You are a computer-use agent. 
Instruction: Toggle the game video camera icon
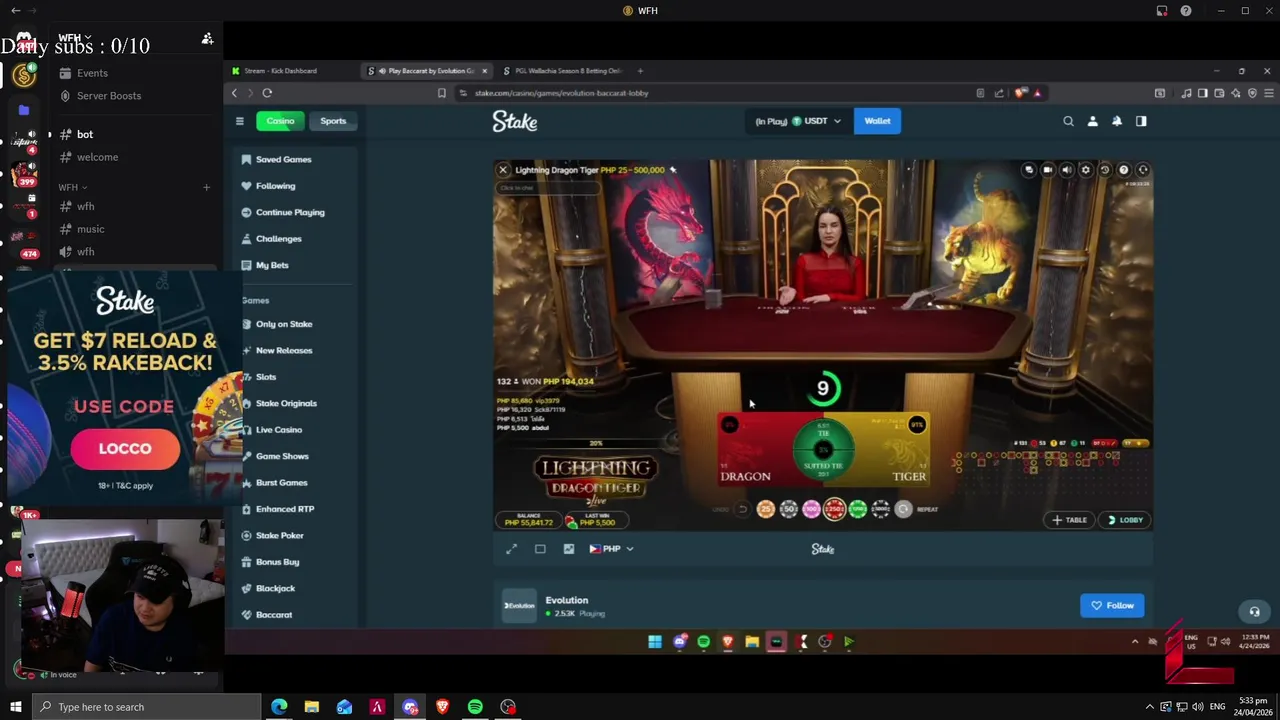pyautogui.click(x=1047, y=170)
